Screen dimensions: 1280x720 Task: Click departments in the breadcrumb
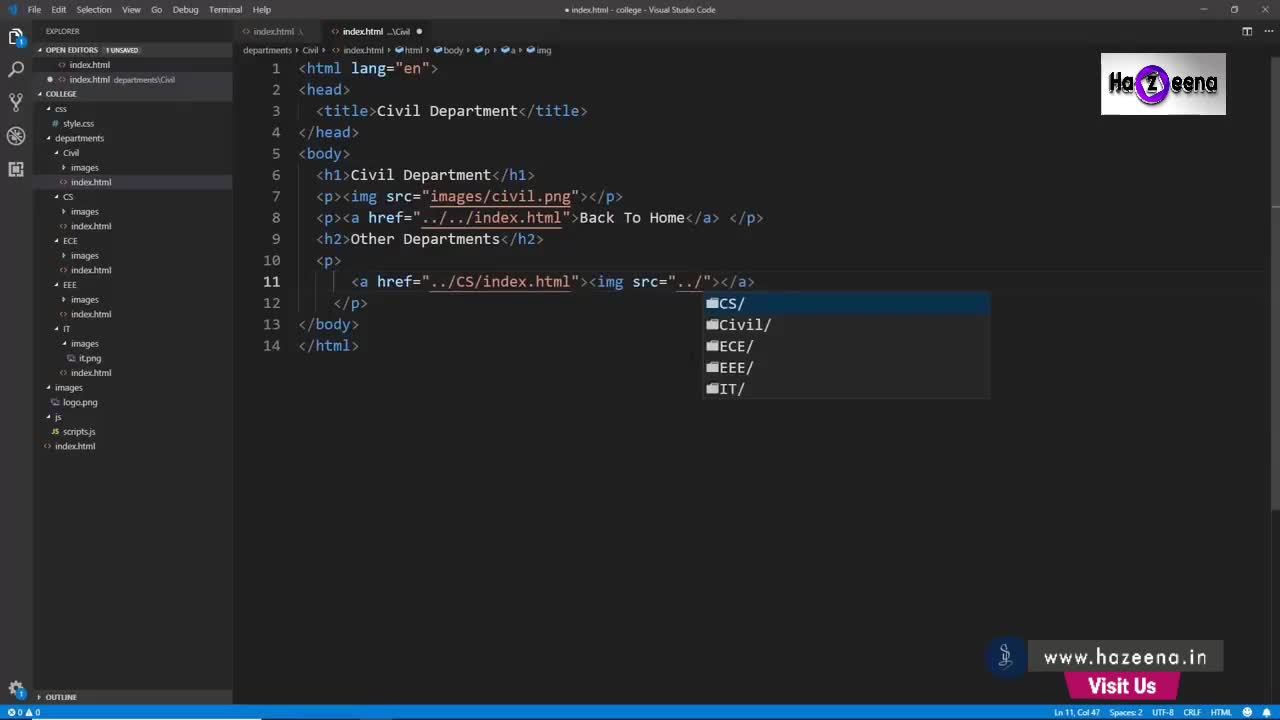(267, 50)
